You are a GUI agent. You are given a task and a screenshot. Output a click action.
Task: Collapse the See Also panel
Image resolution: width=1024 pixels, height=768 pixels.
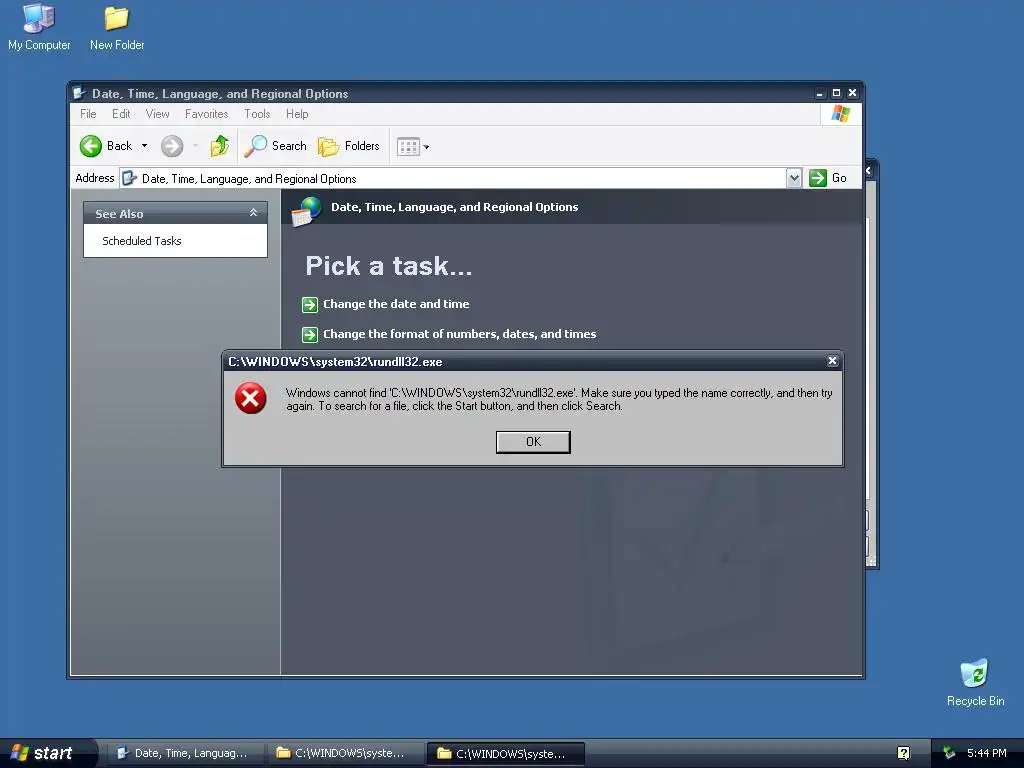coord(253,213)
